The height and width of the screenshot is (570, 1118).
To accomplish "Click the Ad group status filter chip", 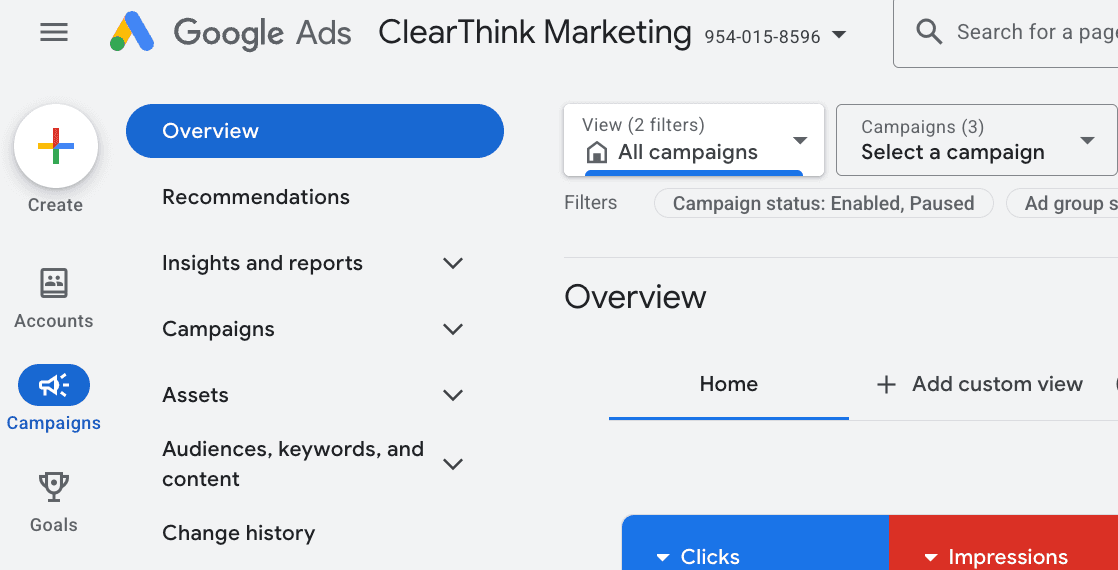I will click(1062, 203).
